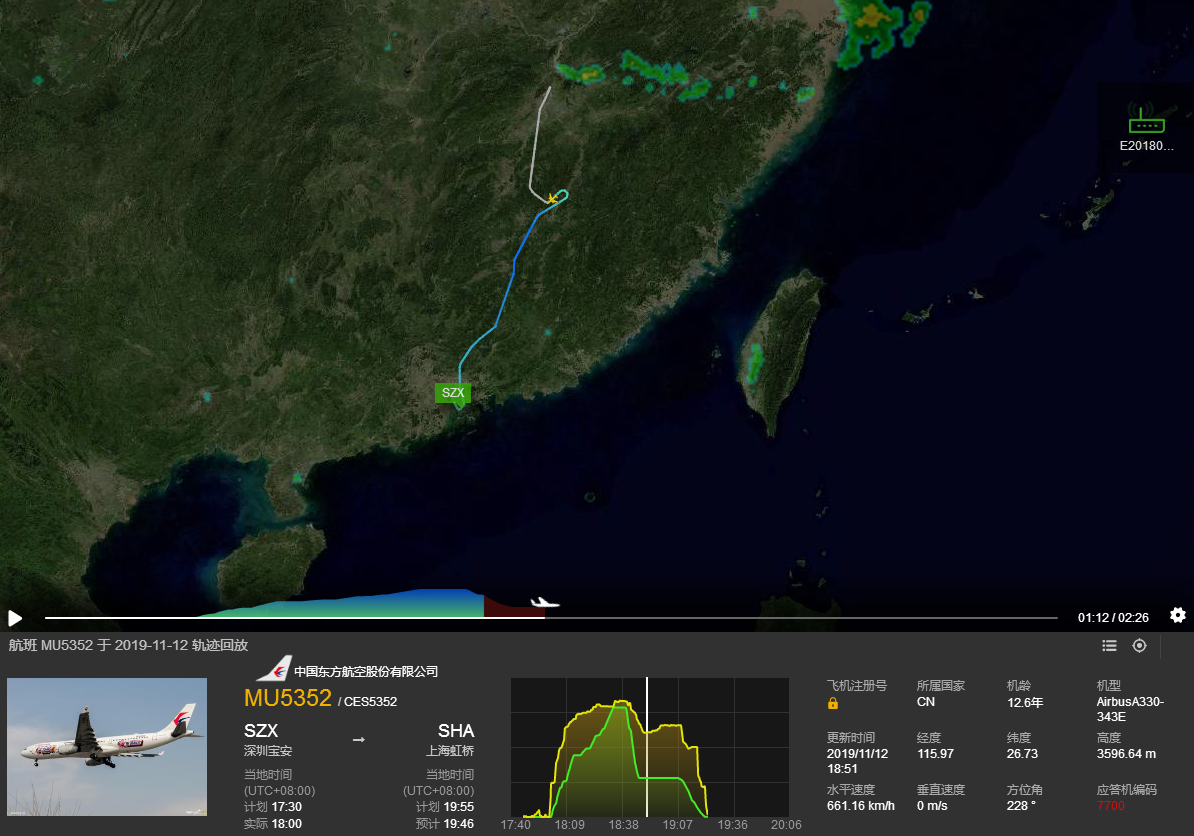Screen dimensions: 1194x836
Task: Click the elapsed time indicator 01:12 / 02:26
Action: (x=1113, y=617)
